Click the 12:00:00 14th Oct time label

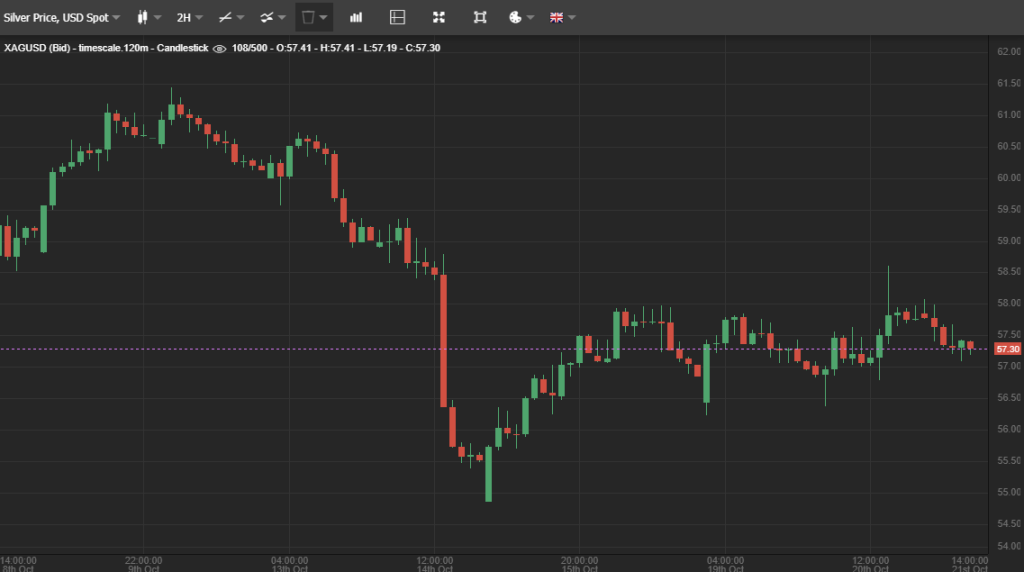click(435, 565)
